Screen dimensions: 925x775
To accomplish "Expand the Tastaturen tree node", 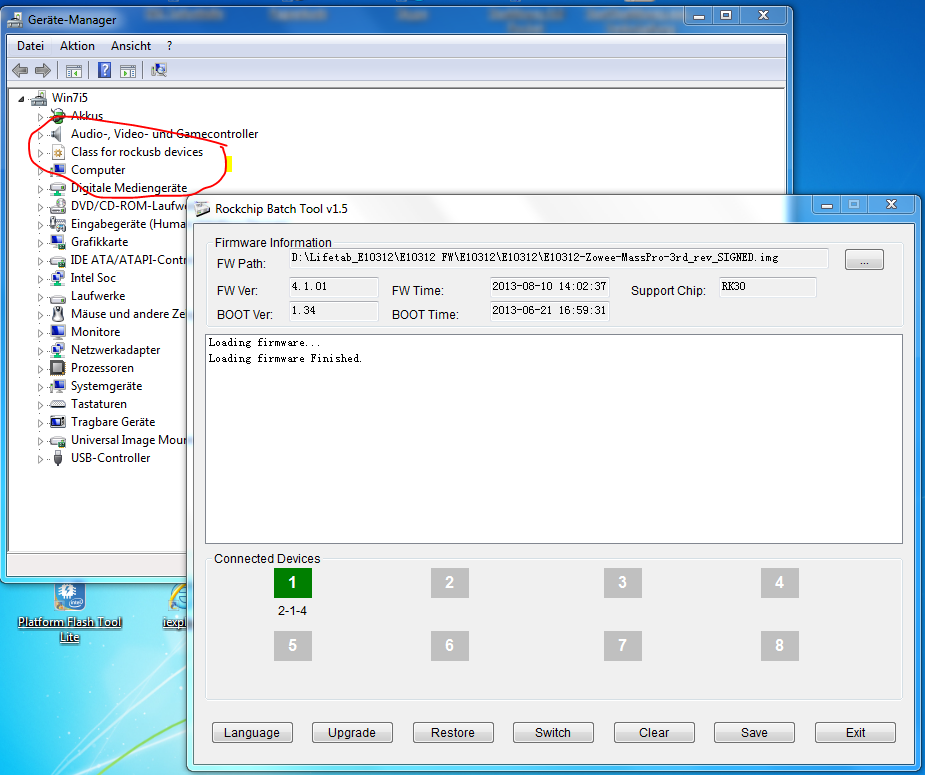I will coord(41,405).
